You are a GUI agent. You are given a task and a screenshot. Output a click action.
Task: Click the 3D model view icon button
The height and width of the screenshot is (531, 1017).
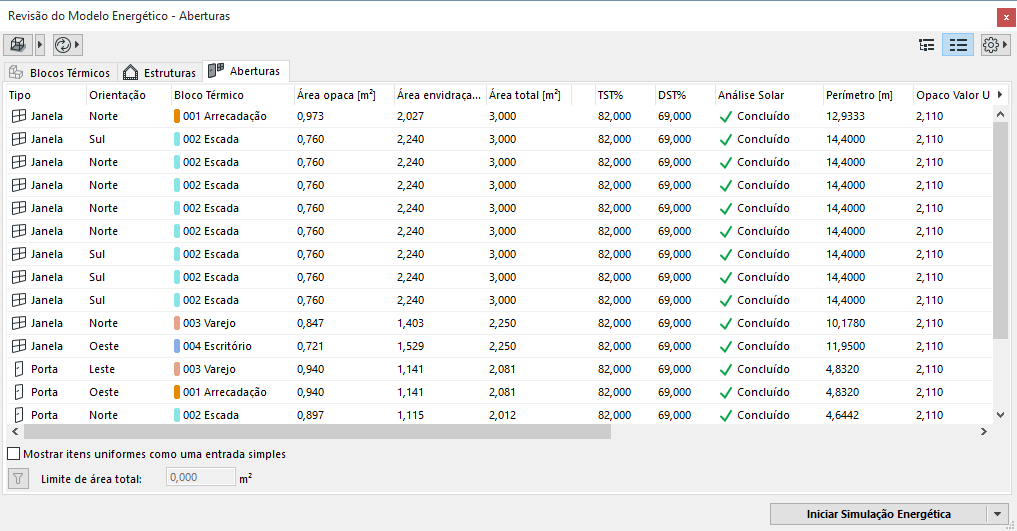19,45
